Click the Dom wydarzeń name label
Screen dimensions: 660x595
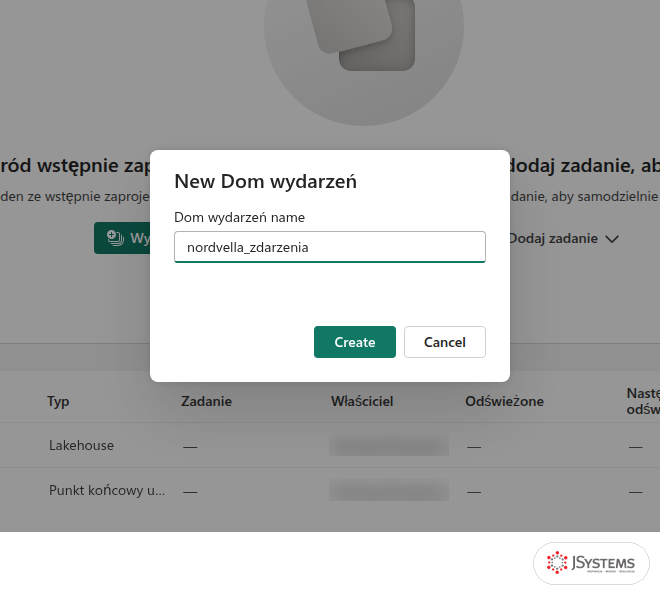pyautogui.click(x=239, y=218)
